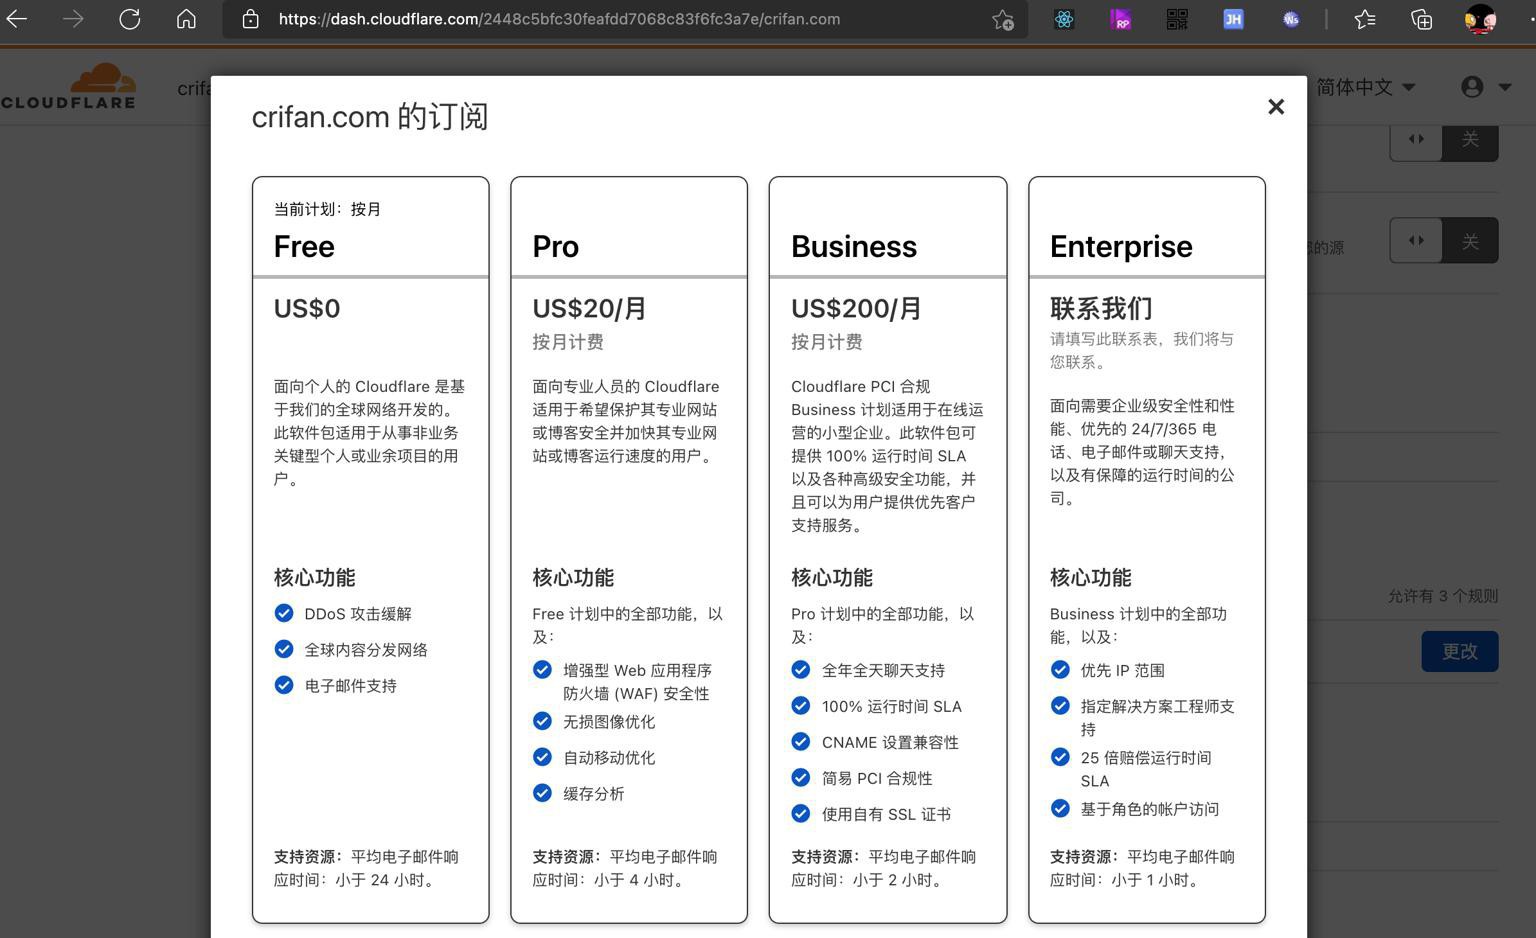
Task: Click the 100% 运行时间 SLA feature
Action: pos(892,706)
